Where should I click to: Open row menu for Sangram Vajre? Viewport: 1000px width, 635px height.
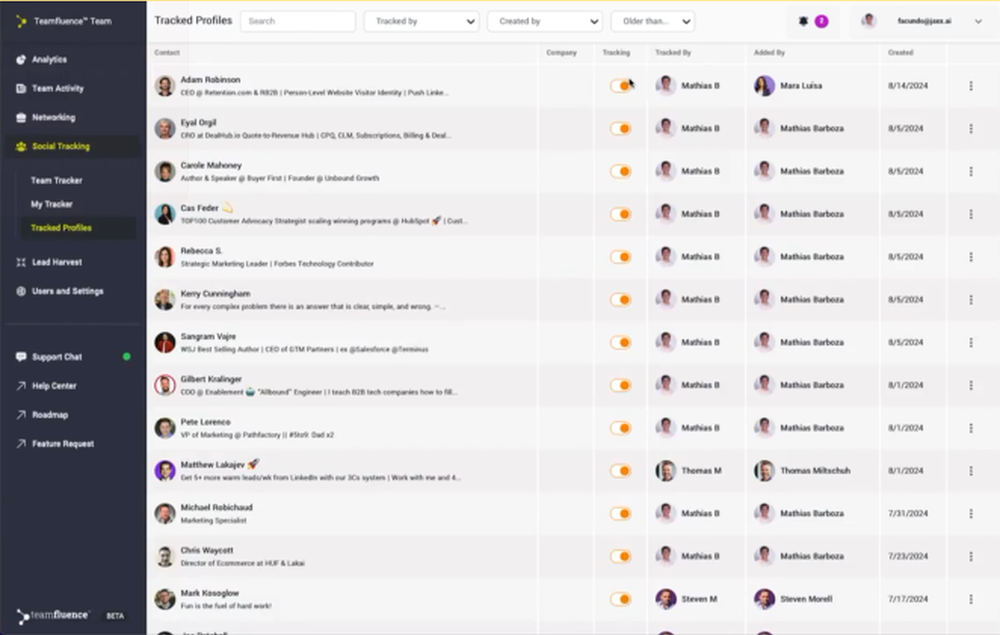point(971,342)
